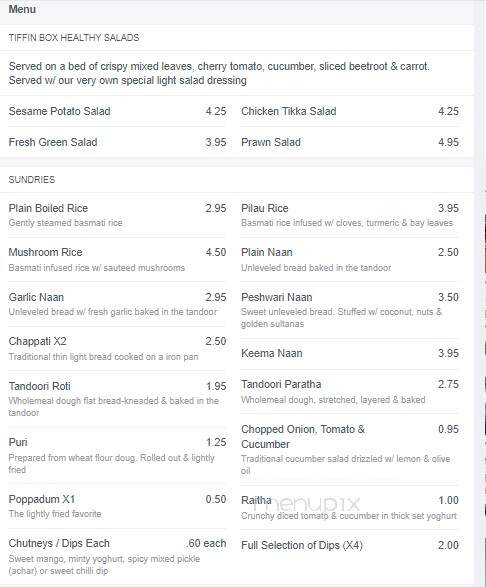Viewport: 486px width, 587px height.
Task: Click the page scrollbar on right edge
Action: 480,294
